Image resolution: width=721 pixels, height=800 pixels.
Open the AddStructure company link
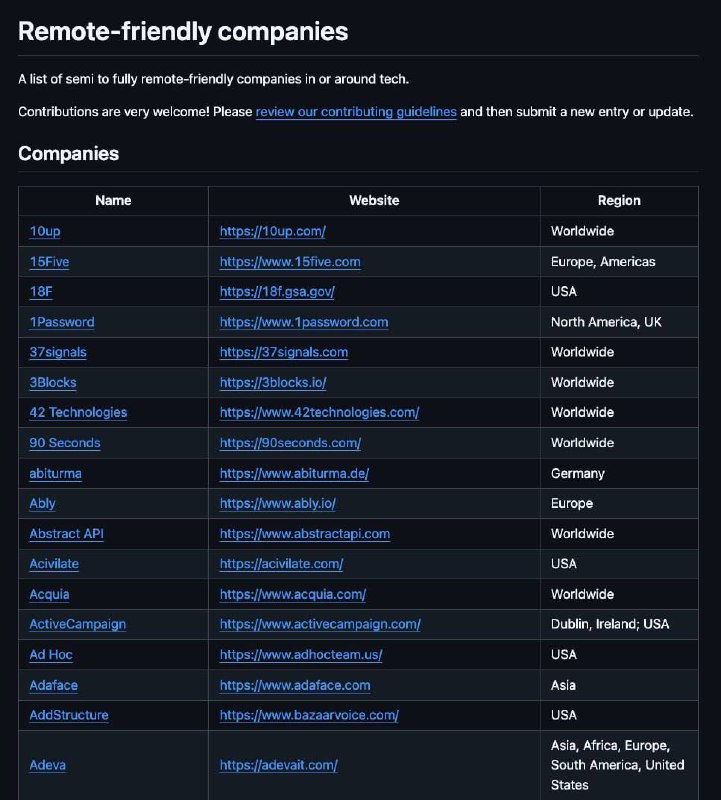(69, 715)
